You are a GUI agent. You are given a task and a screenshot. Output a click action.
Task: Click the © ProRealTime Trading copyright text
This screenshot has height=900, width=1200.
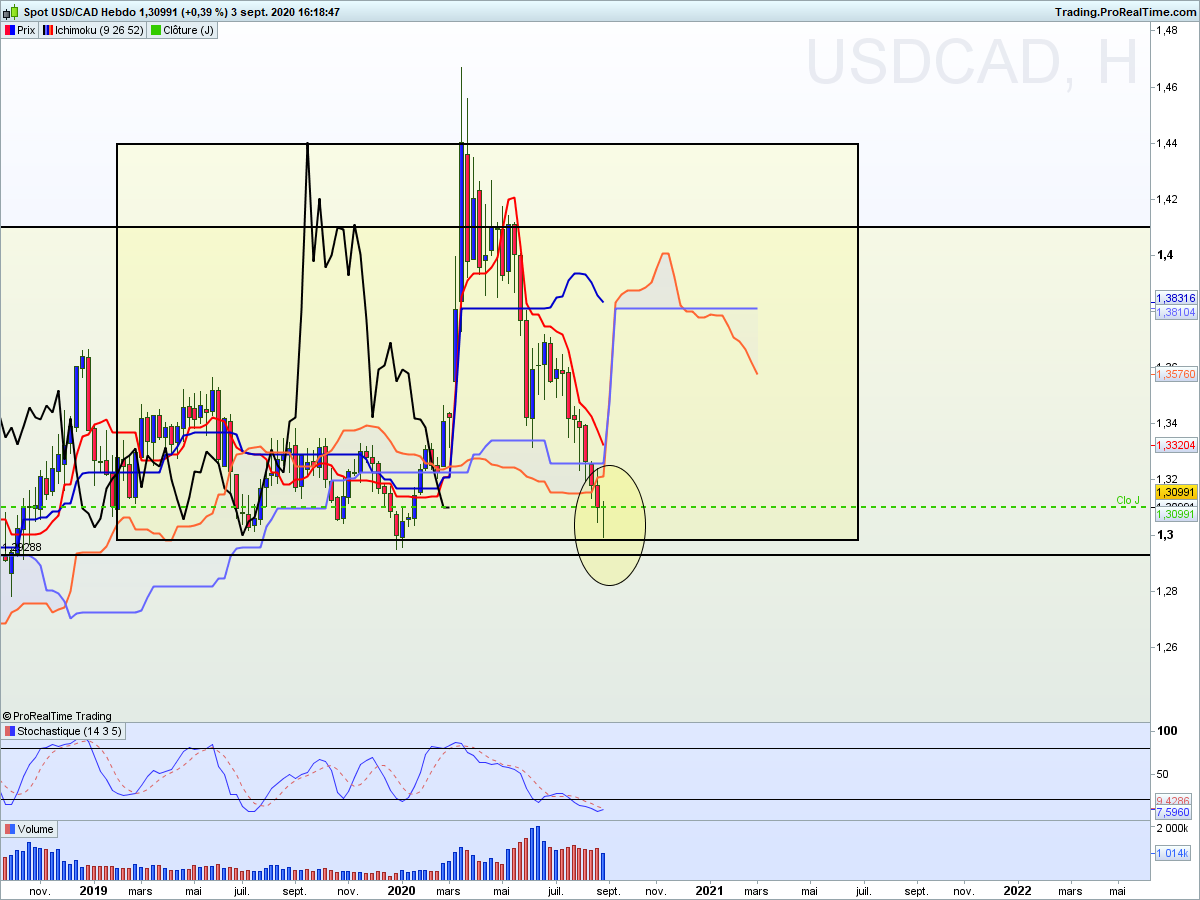click(x=57, y=716)
